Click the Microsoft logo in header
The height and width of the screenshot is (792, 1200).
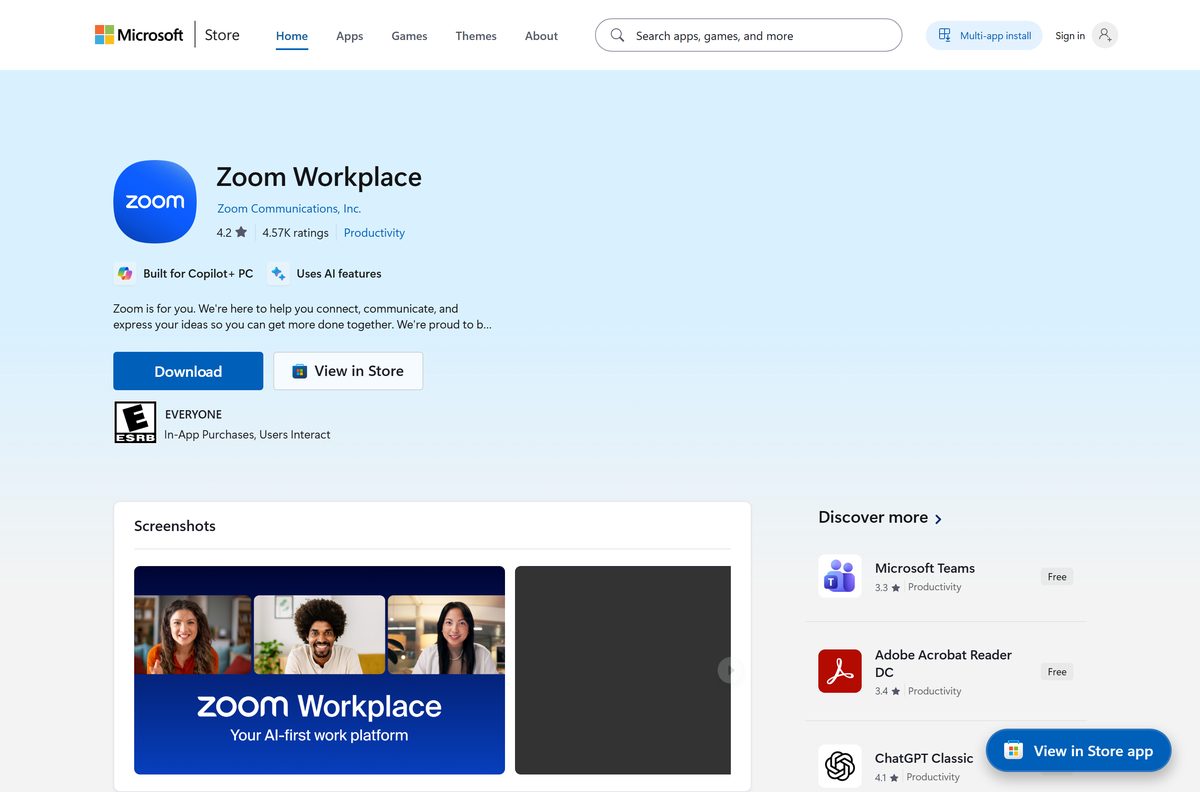(139, 35)
